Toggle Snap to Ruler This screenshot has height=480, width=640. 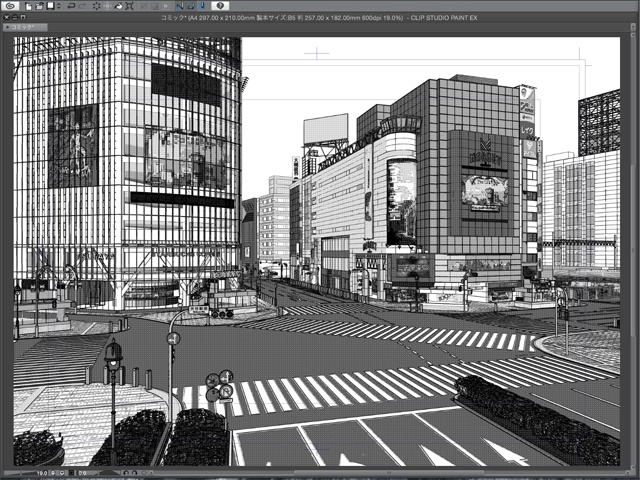click(180, 6)
